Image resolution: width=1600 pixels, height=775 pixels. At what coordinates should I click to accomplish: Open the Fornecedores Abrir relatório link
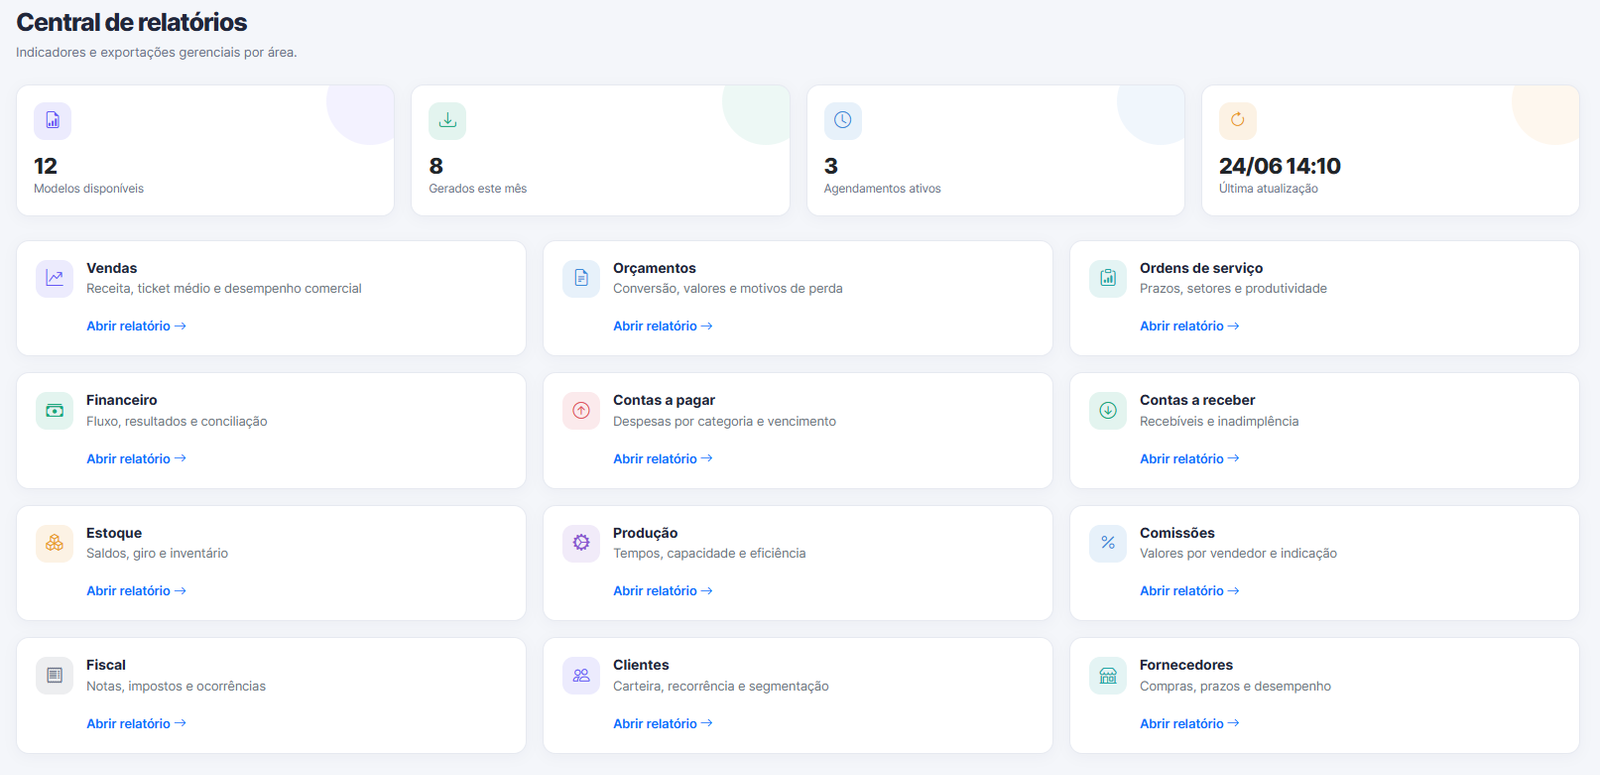tap(1190, 724)
